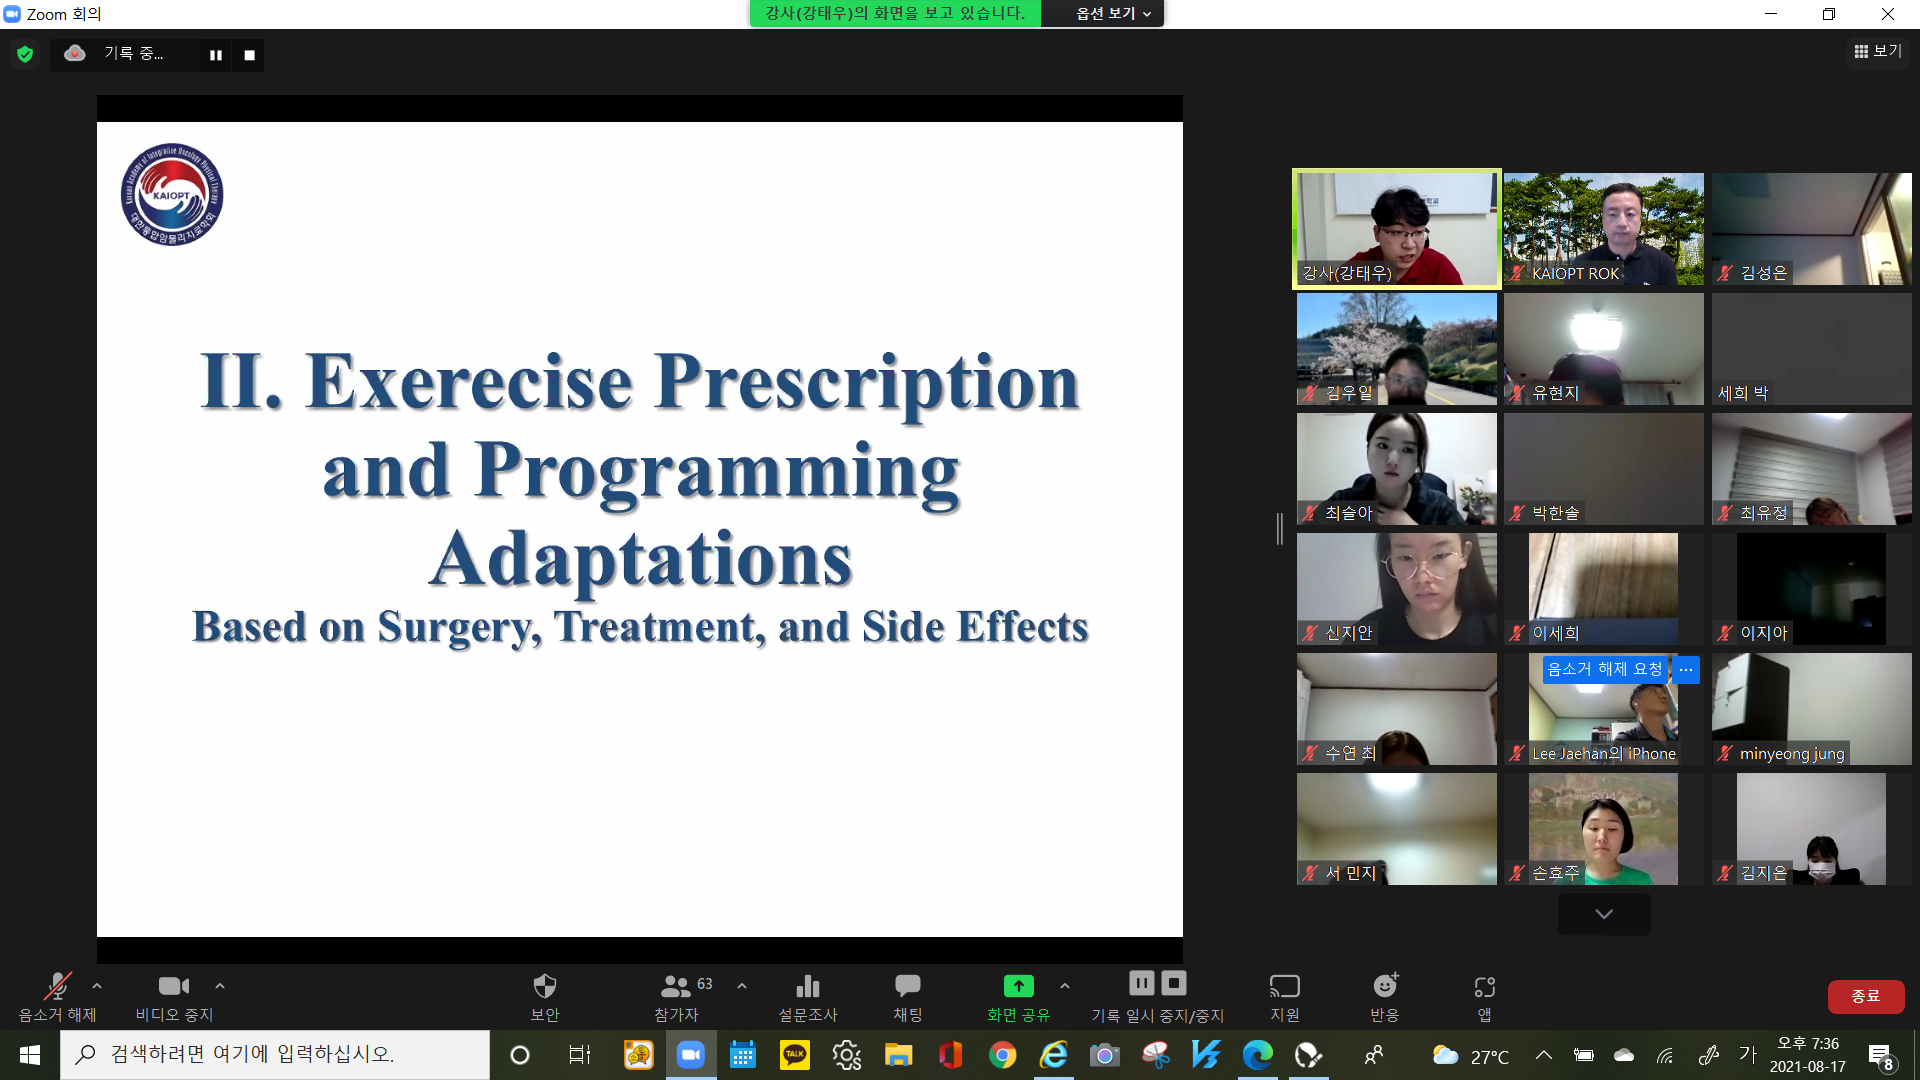The width and height of the screenshot is (1920, 1080).
Task: Open Settings gear icon on taskbar
Action: tap(847, 1055)
